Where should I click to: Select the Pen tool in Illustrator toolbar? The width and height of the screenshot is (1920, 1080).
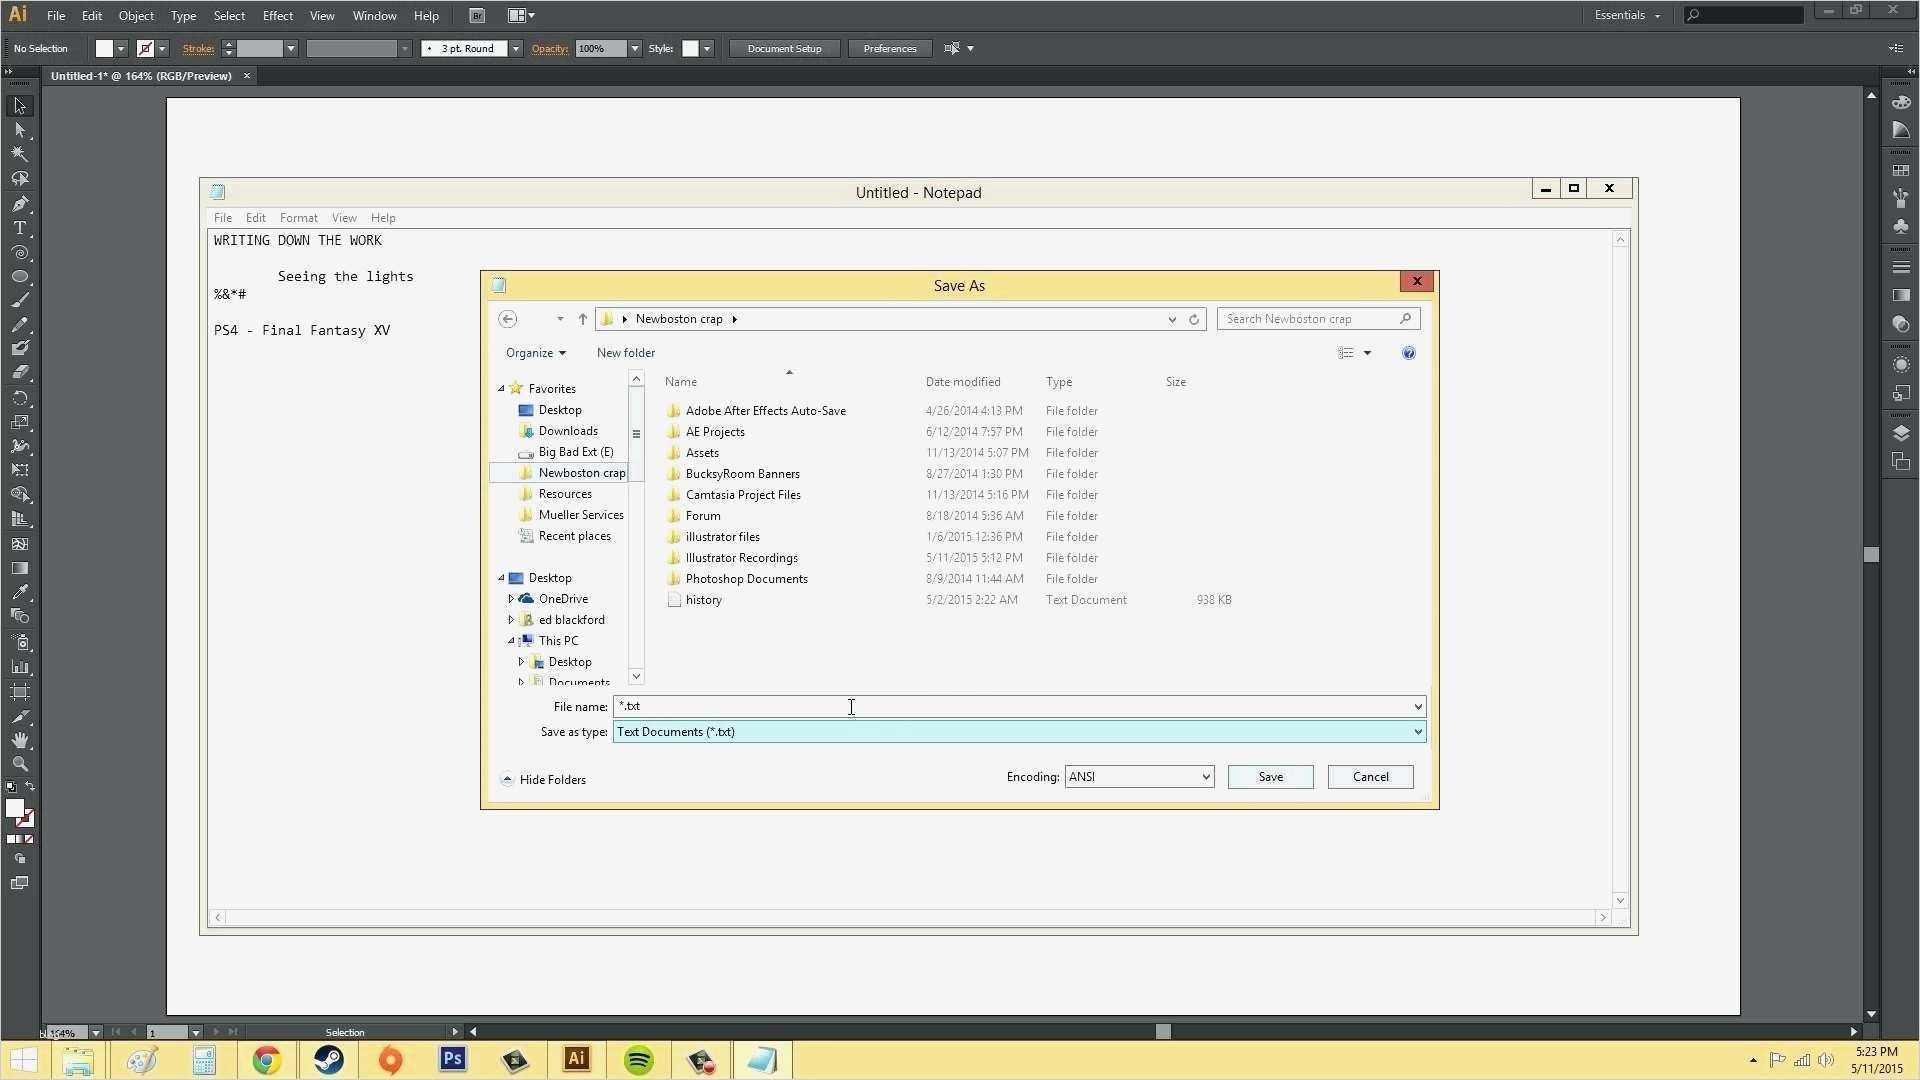[20, 204]
